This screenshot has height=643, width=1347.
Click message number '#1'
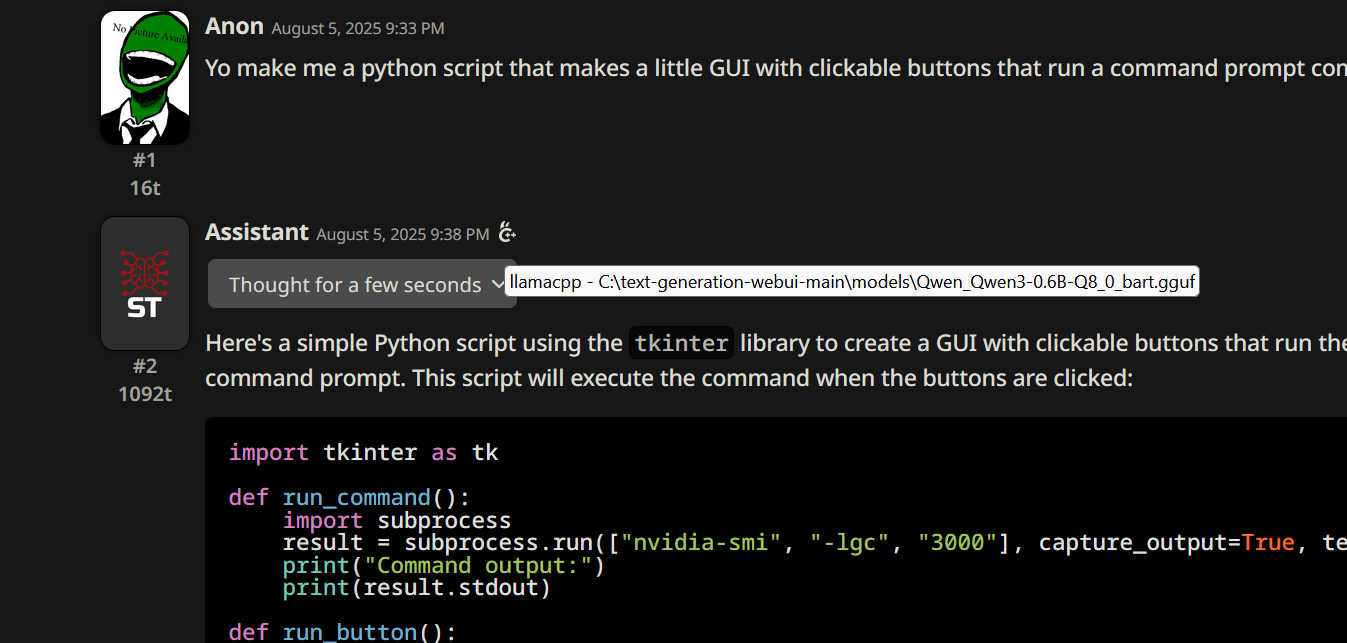click(145, 160)
